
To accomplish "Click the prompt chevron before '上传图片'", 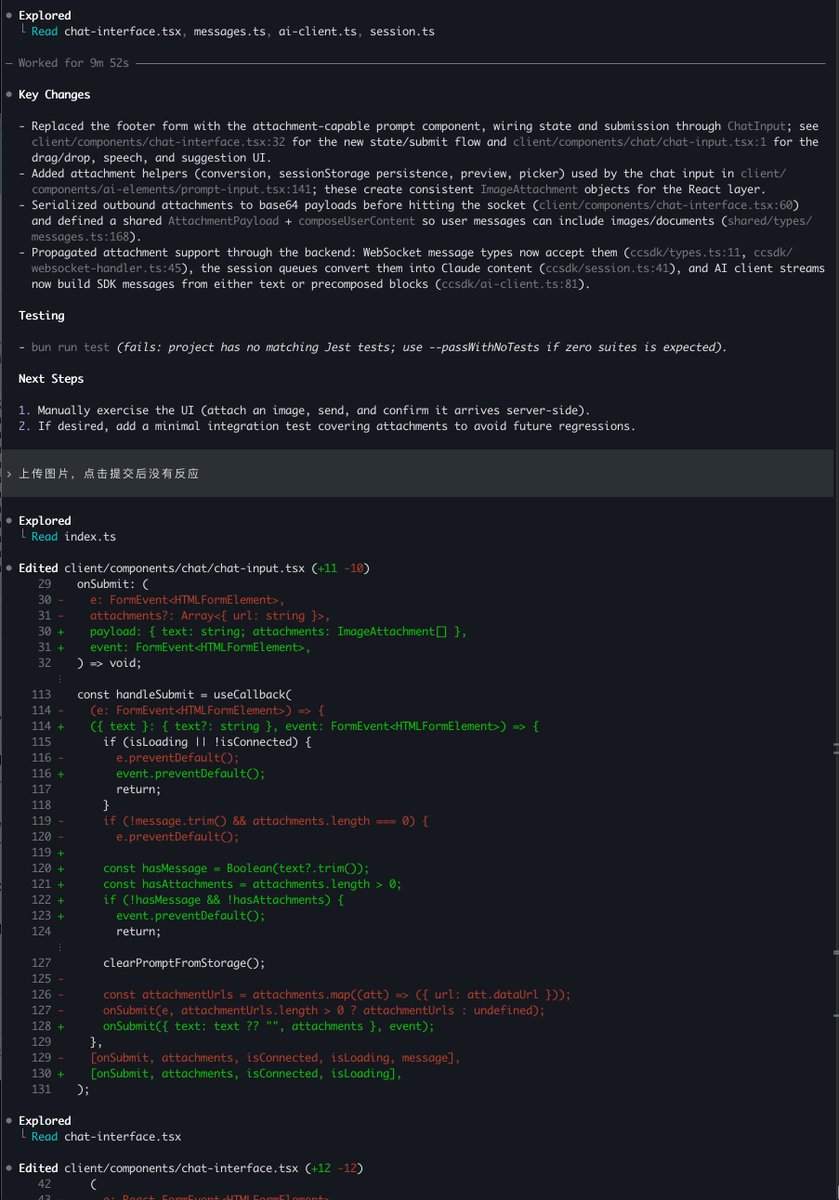I will [9, 473].
